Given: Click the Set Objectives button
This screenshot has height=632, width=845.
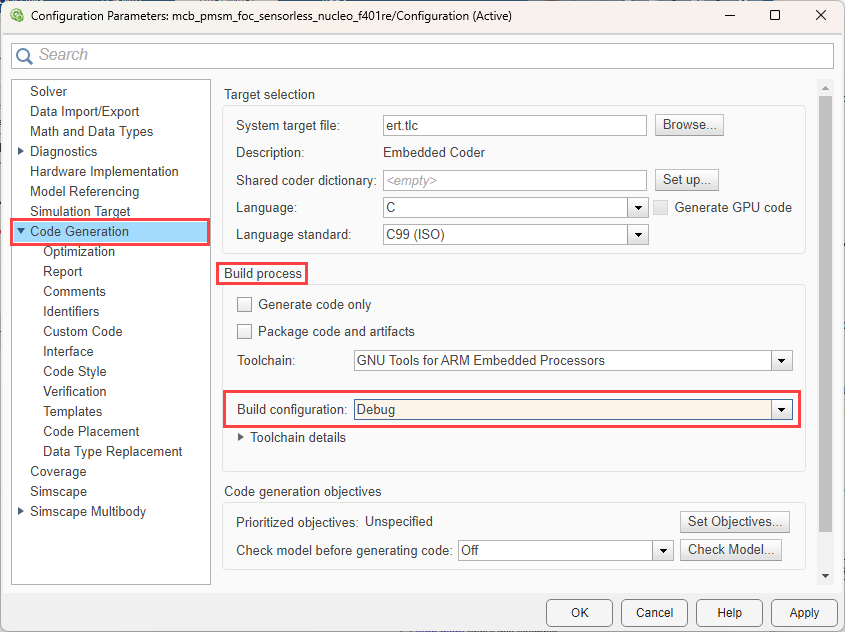Looking at the screenshot, I should pyautogui.click(x=734, y=522).
